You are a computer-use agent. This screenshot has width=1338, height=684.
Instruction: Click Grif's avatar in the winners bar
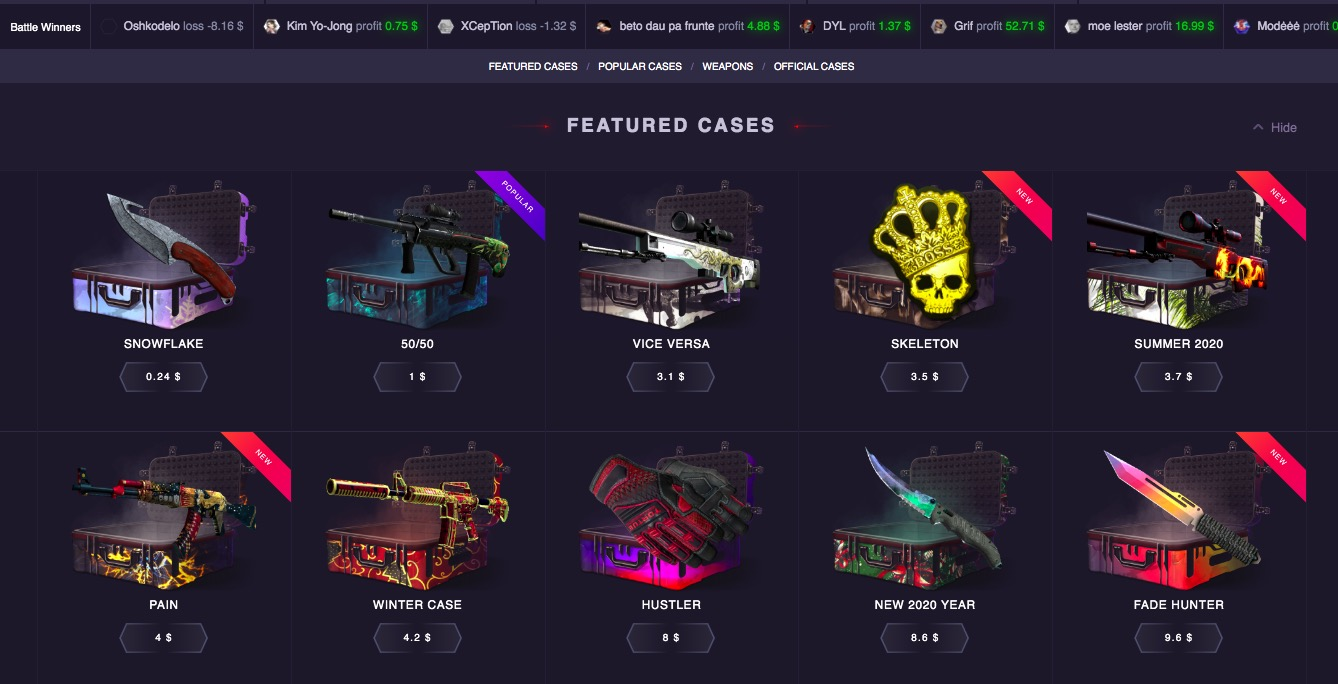point(938,26)
